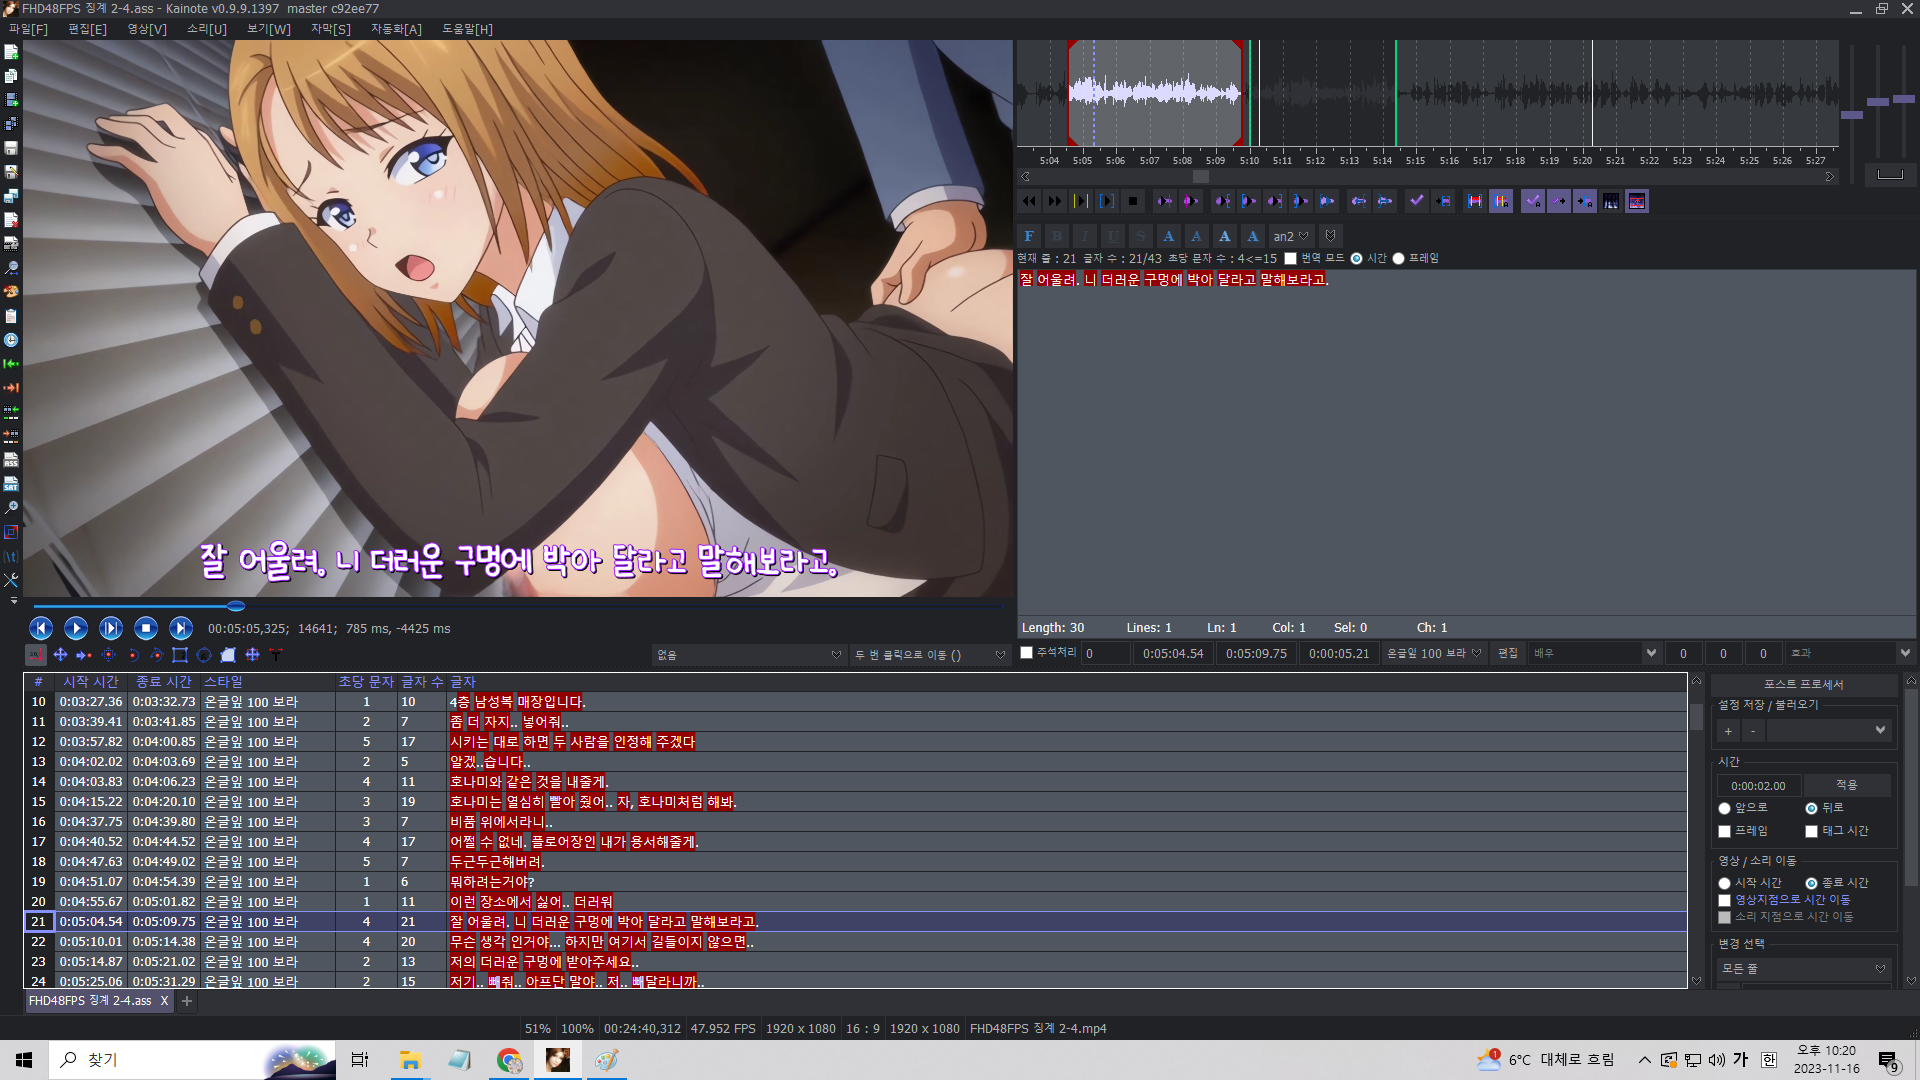Select the 뒤로 radio button
1920x1080 pixels.
point(1811,808)
